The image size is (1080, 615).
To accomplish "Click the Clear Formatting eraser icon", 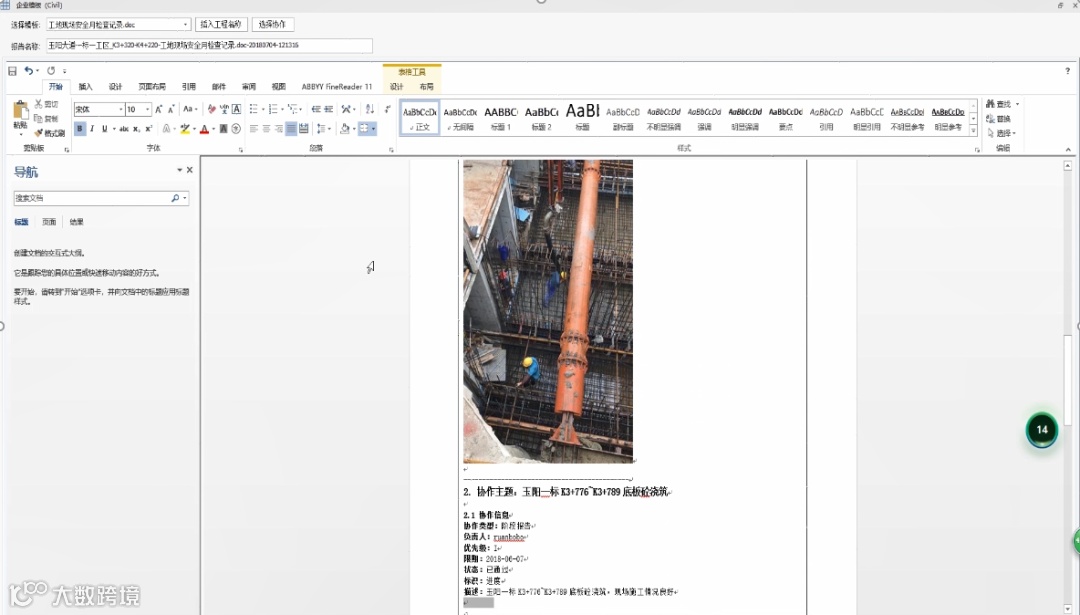I will tap(211, 109).
